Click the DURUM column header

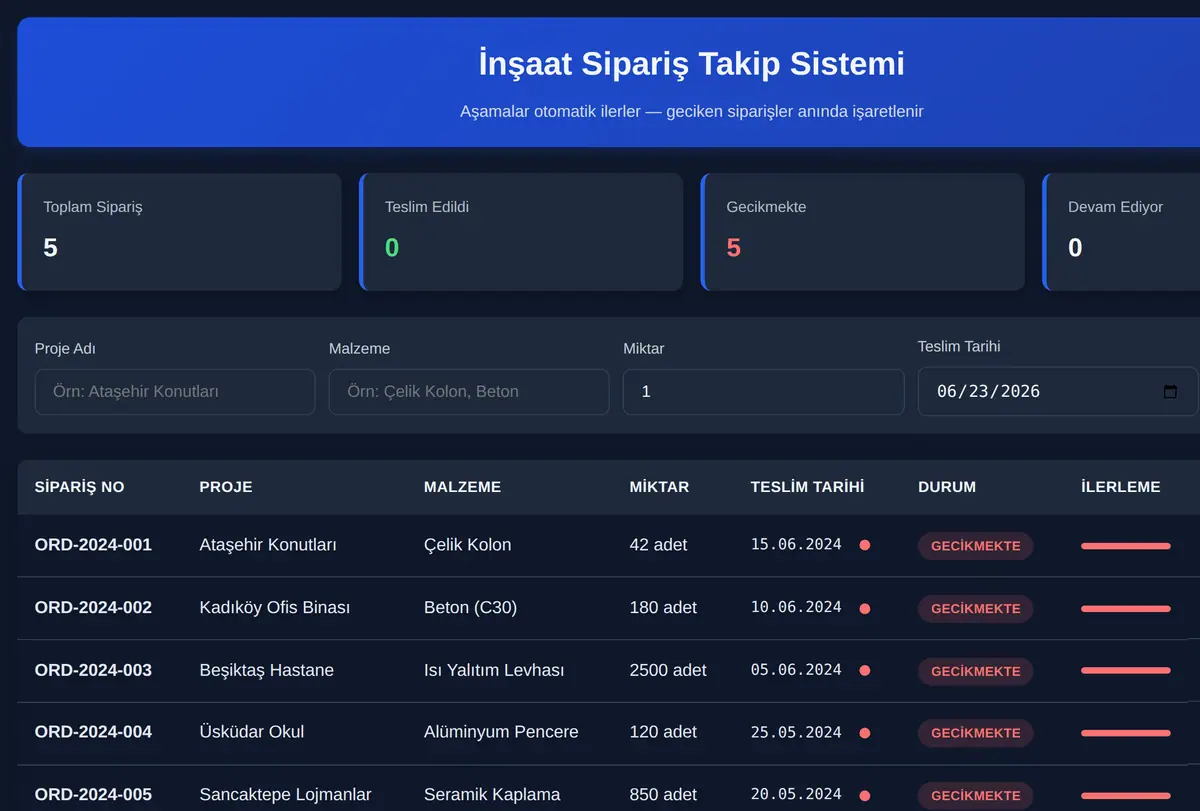[947, 487]
